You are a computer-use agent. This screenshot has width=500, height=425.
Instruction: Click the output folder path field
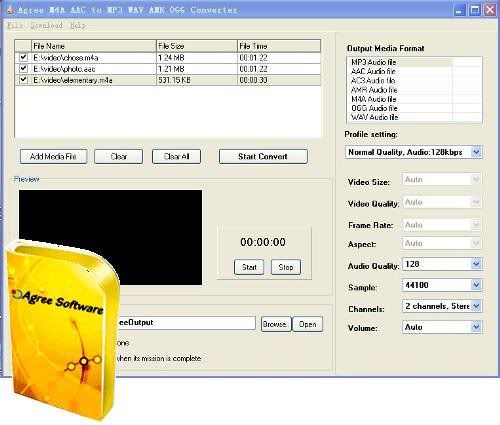(x=187, y=323)
